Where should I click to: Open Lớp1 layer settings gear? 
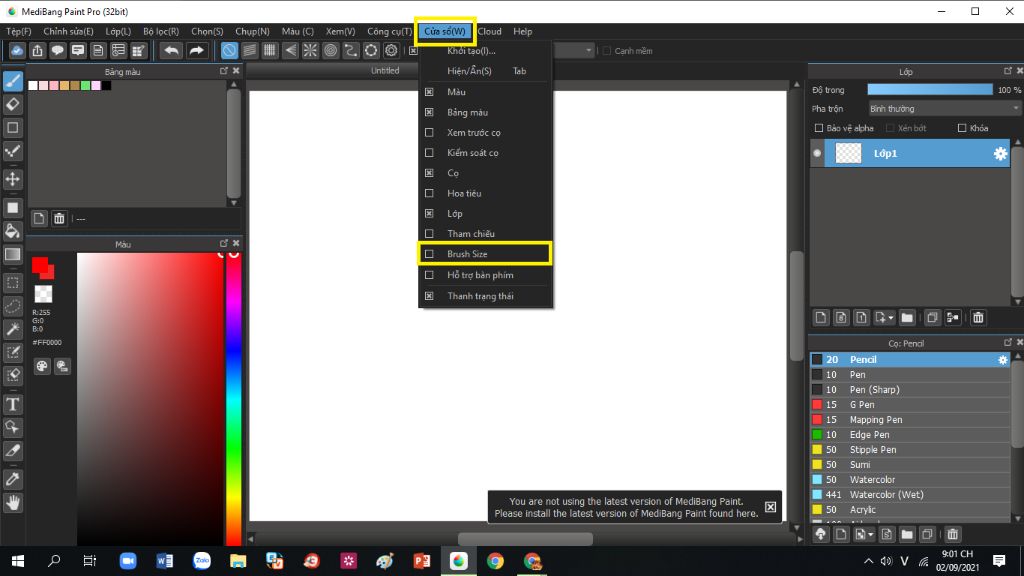pos(1000,153)
